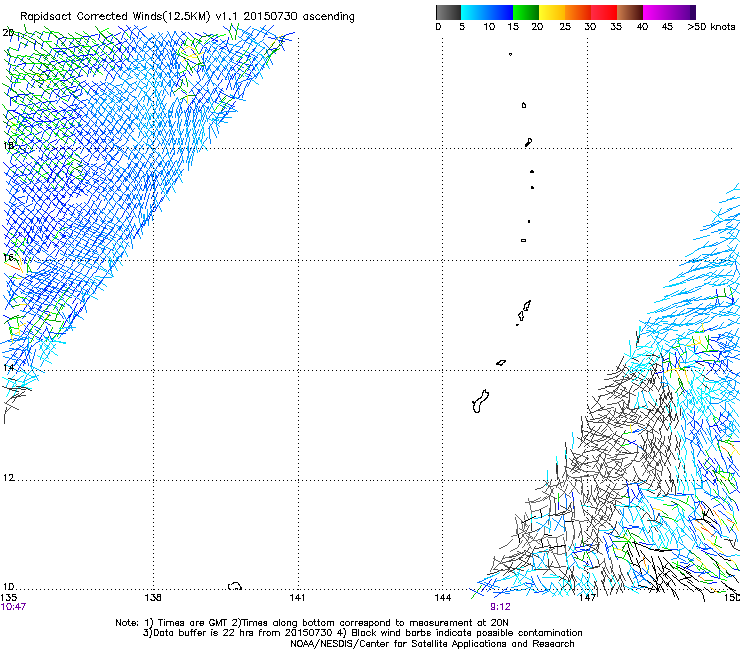
Task: Click the small island outline near 14N
Action: 501,363
